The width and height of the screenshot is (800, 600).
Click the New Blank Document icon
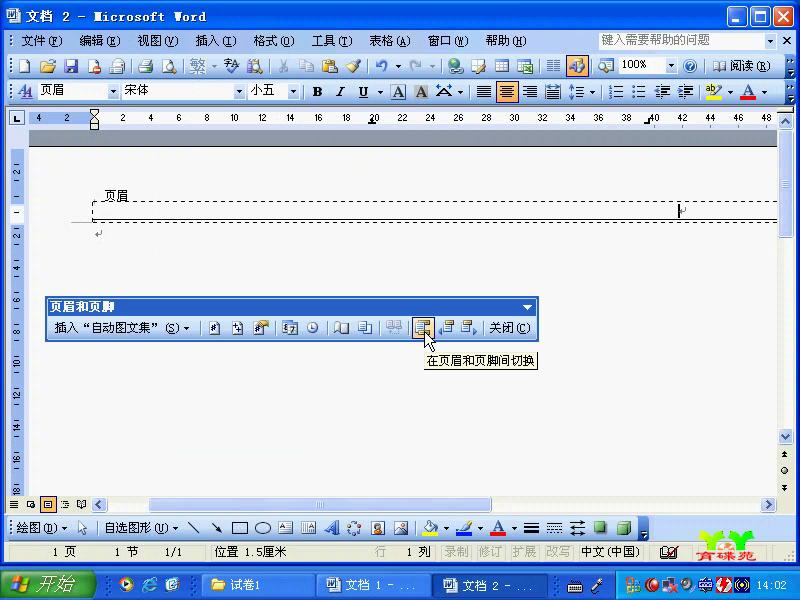point(24,66)
